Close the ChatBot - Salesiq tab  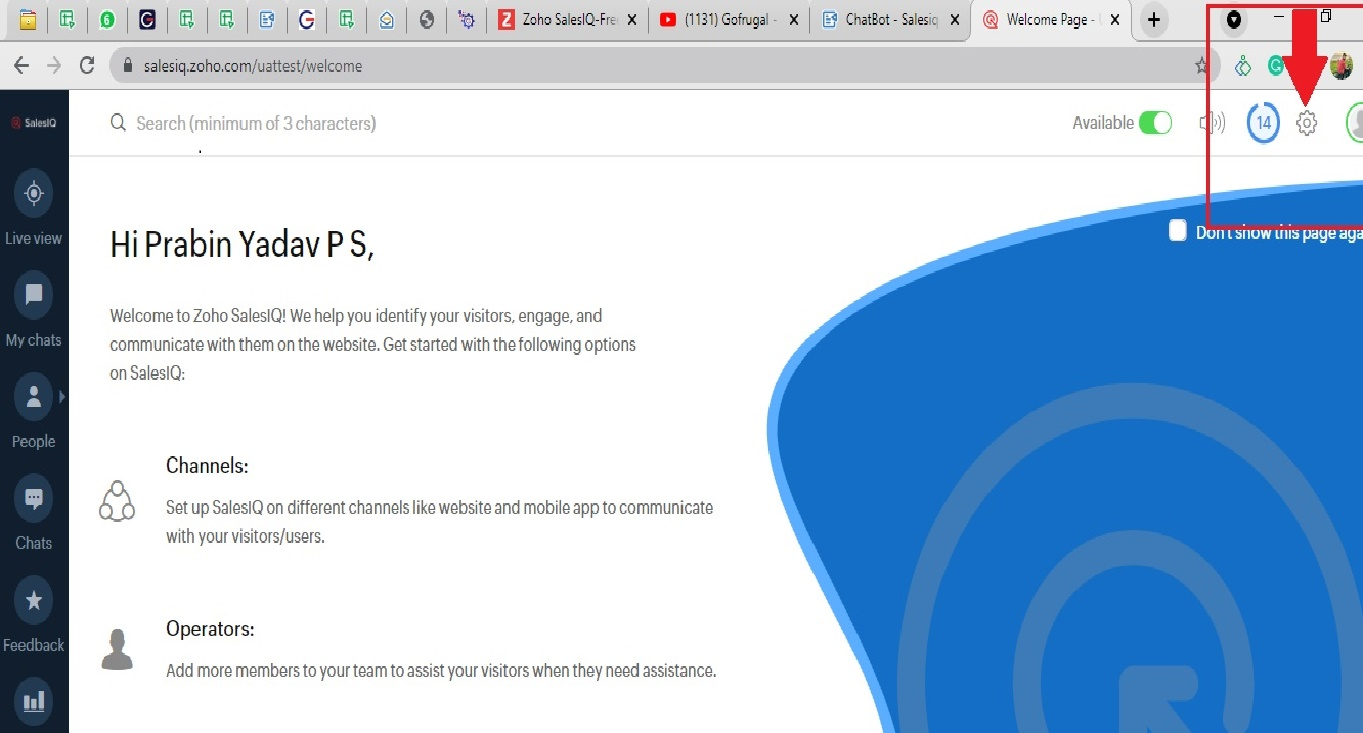(954, 20)
